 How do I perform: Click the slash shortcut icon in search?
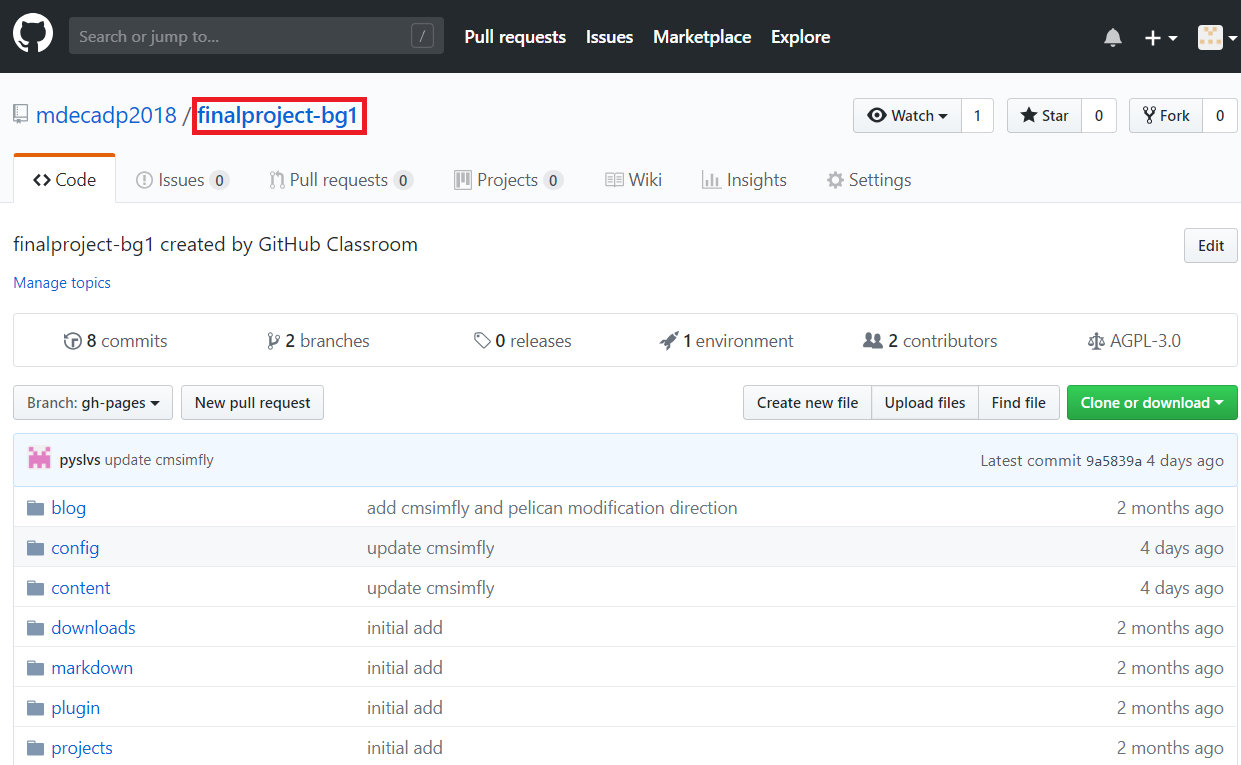coord(422,37)
